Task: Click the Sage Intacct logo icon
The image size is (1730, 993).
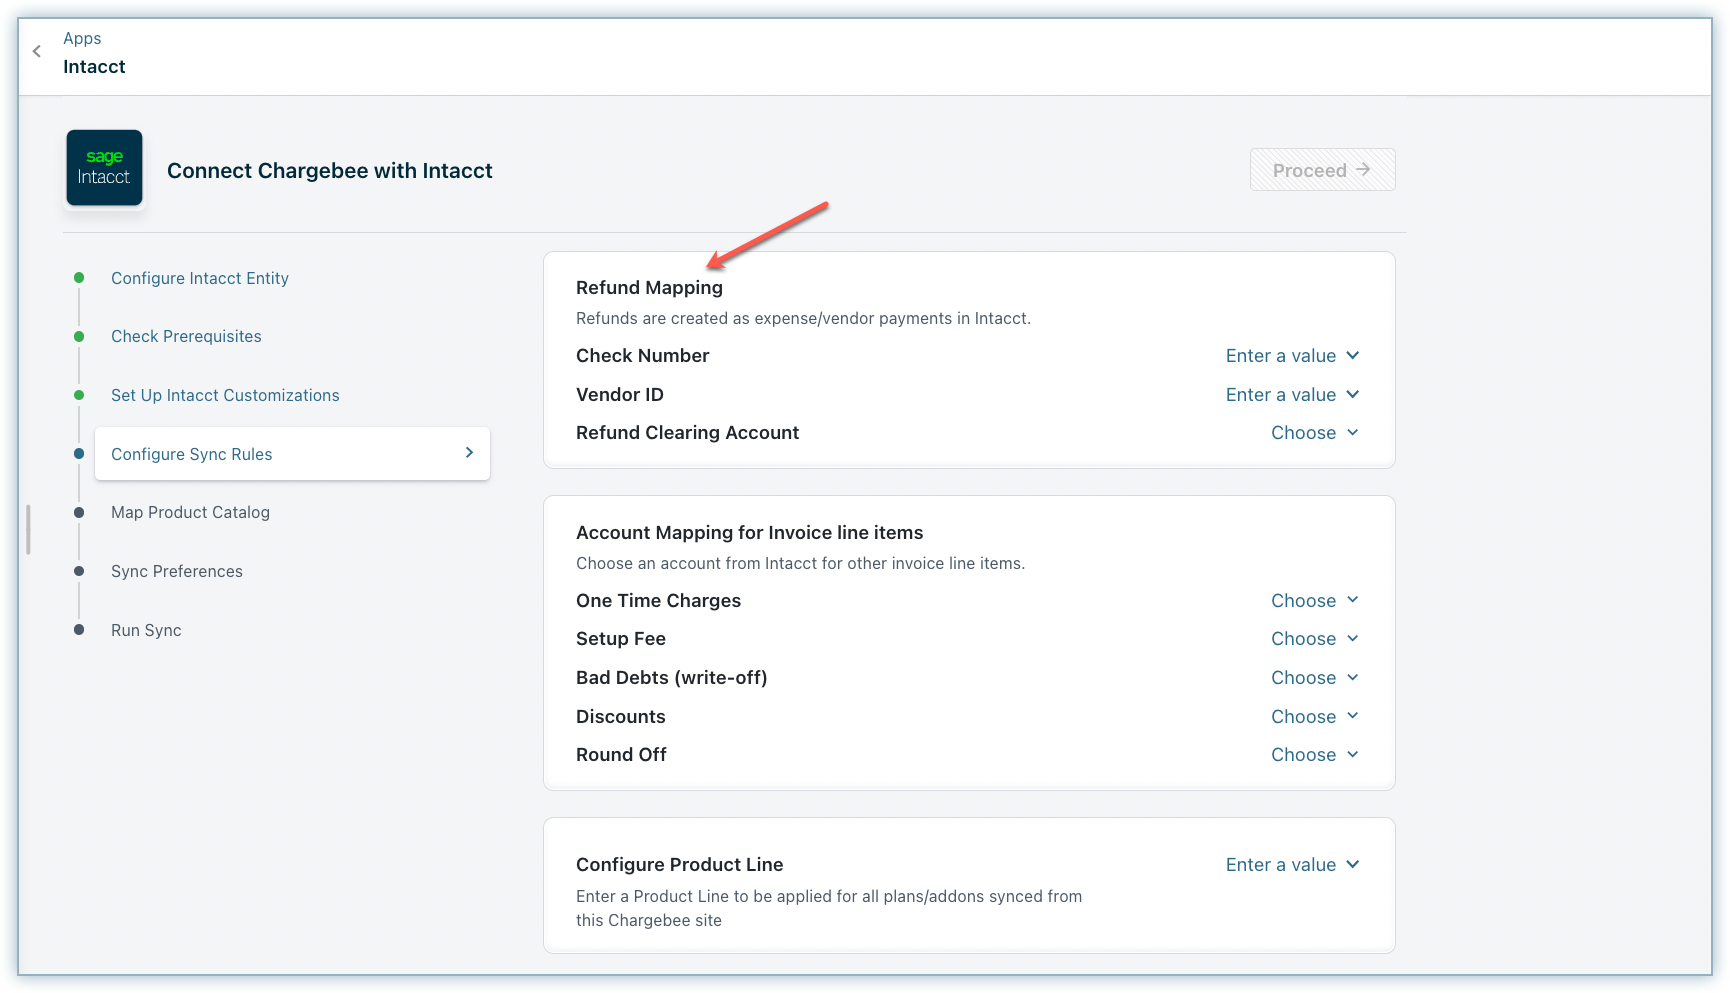Action: (105, 168)
